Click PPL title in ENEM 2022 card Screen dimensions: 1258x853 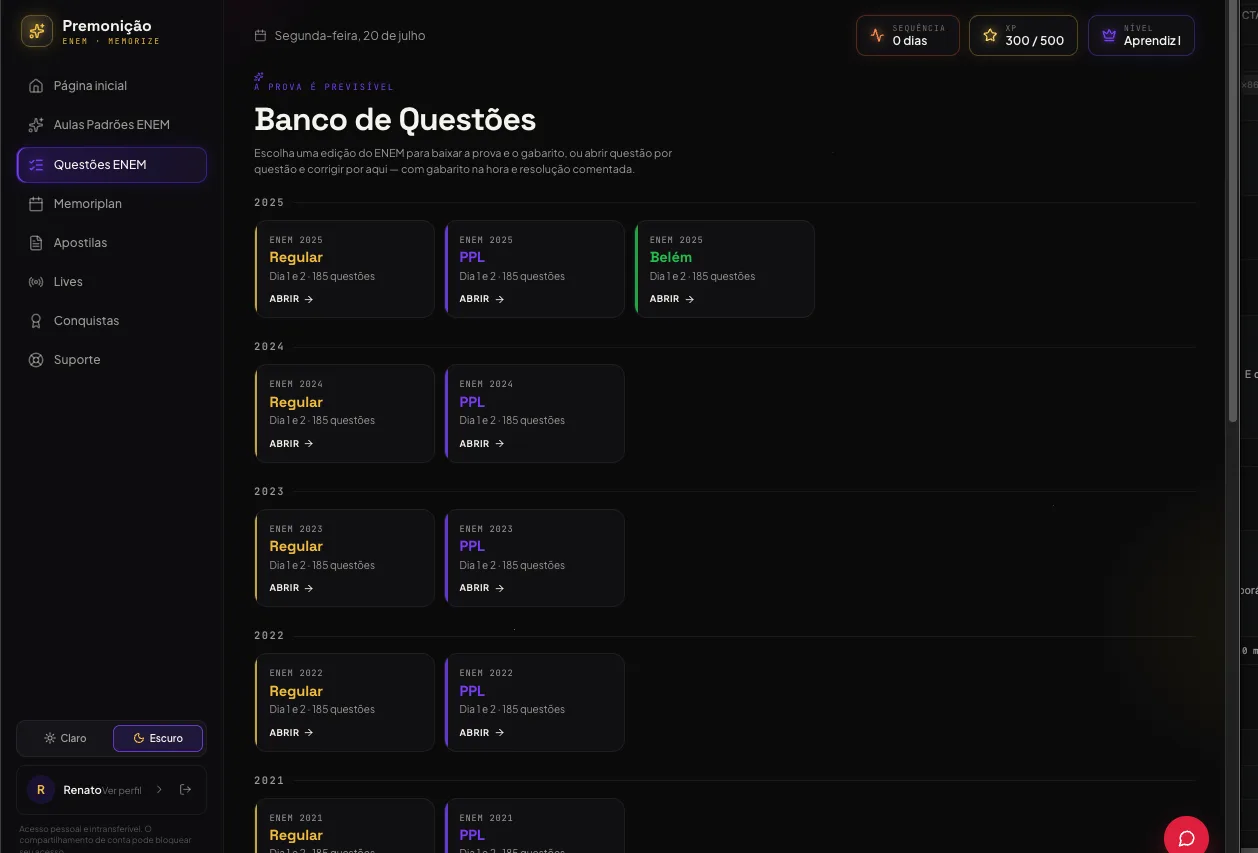coord(472,691)
